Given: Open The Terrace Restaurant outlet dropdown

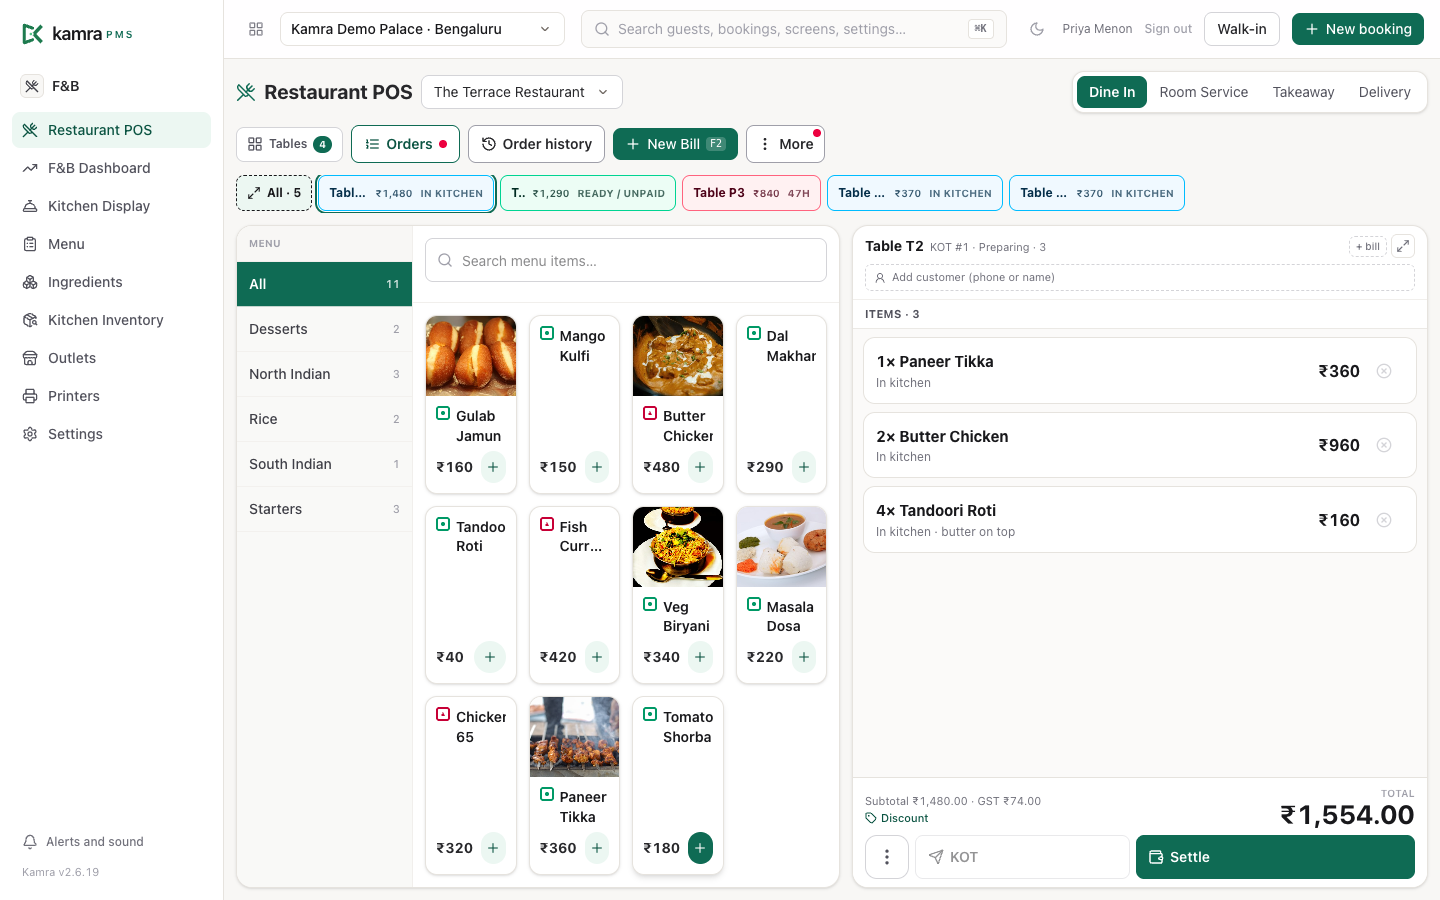Looking at the screenshot, I should 522,92.
